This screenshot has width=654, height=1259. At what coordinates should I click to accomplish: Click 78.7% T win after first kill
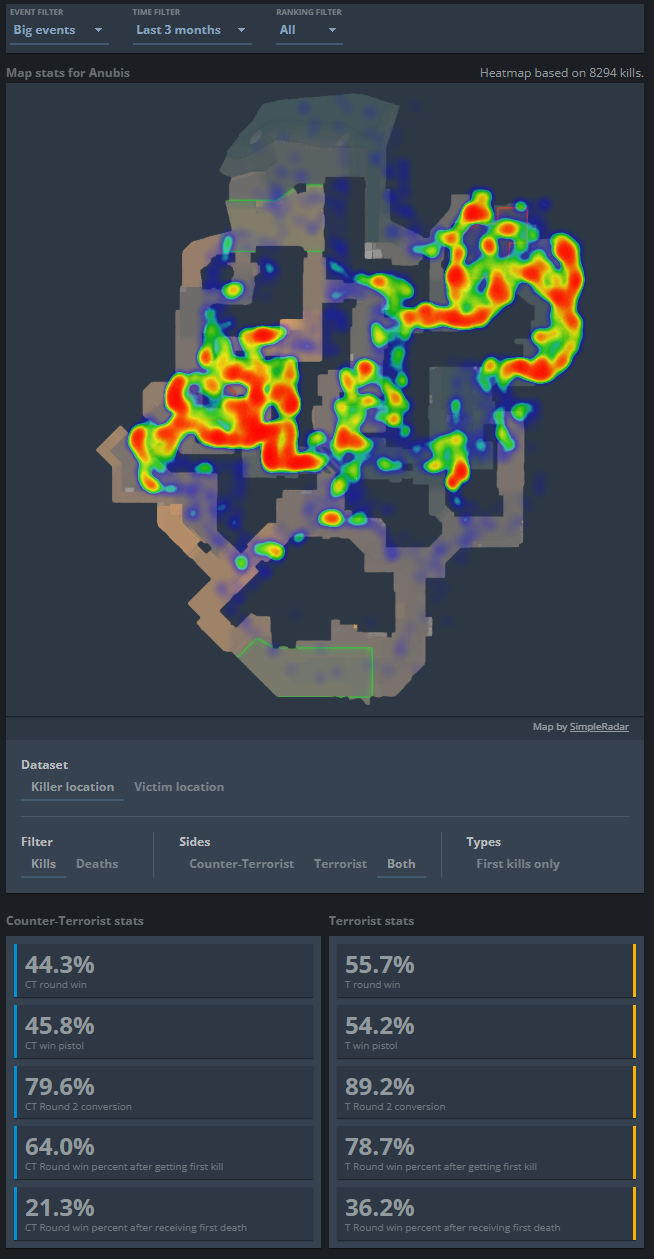point(486,1153)
